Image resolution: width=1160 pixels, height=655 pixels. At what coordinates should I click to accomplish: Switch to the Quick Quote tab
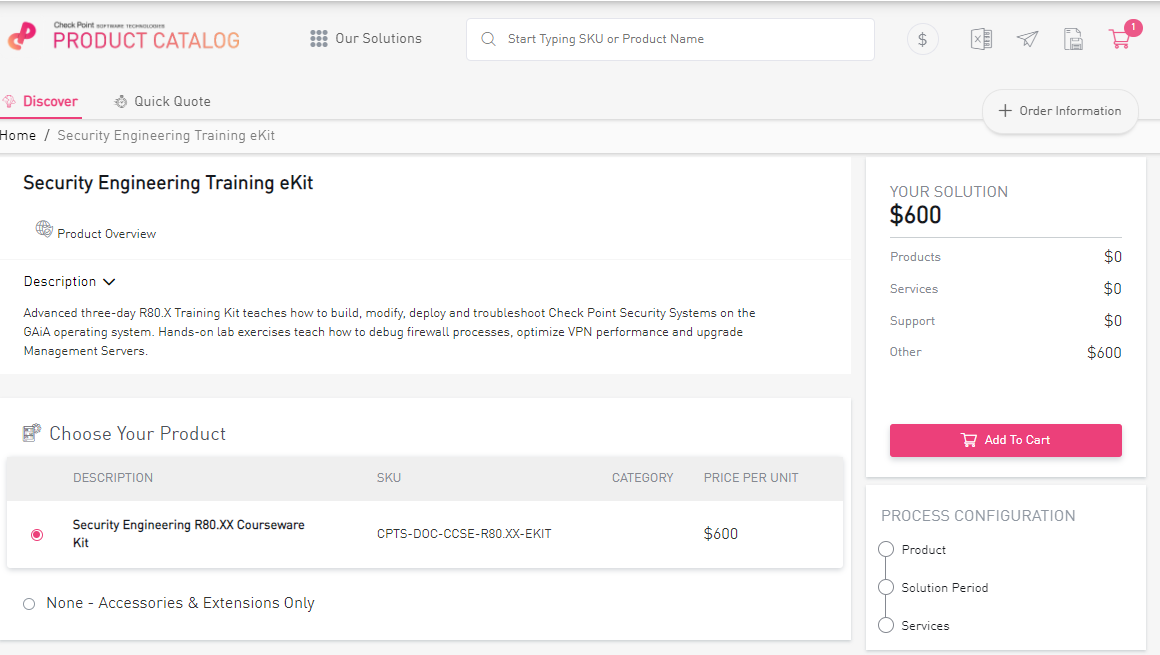[x=162, y=101]
